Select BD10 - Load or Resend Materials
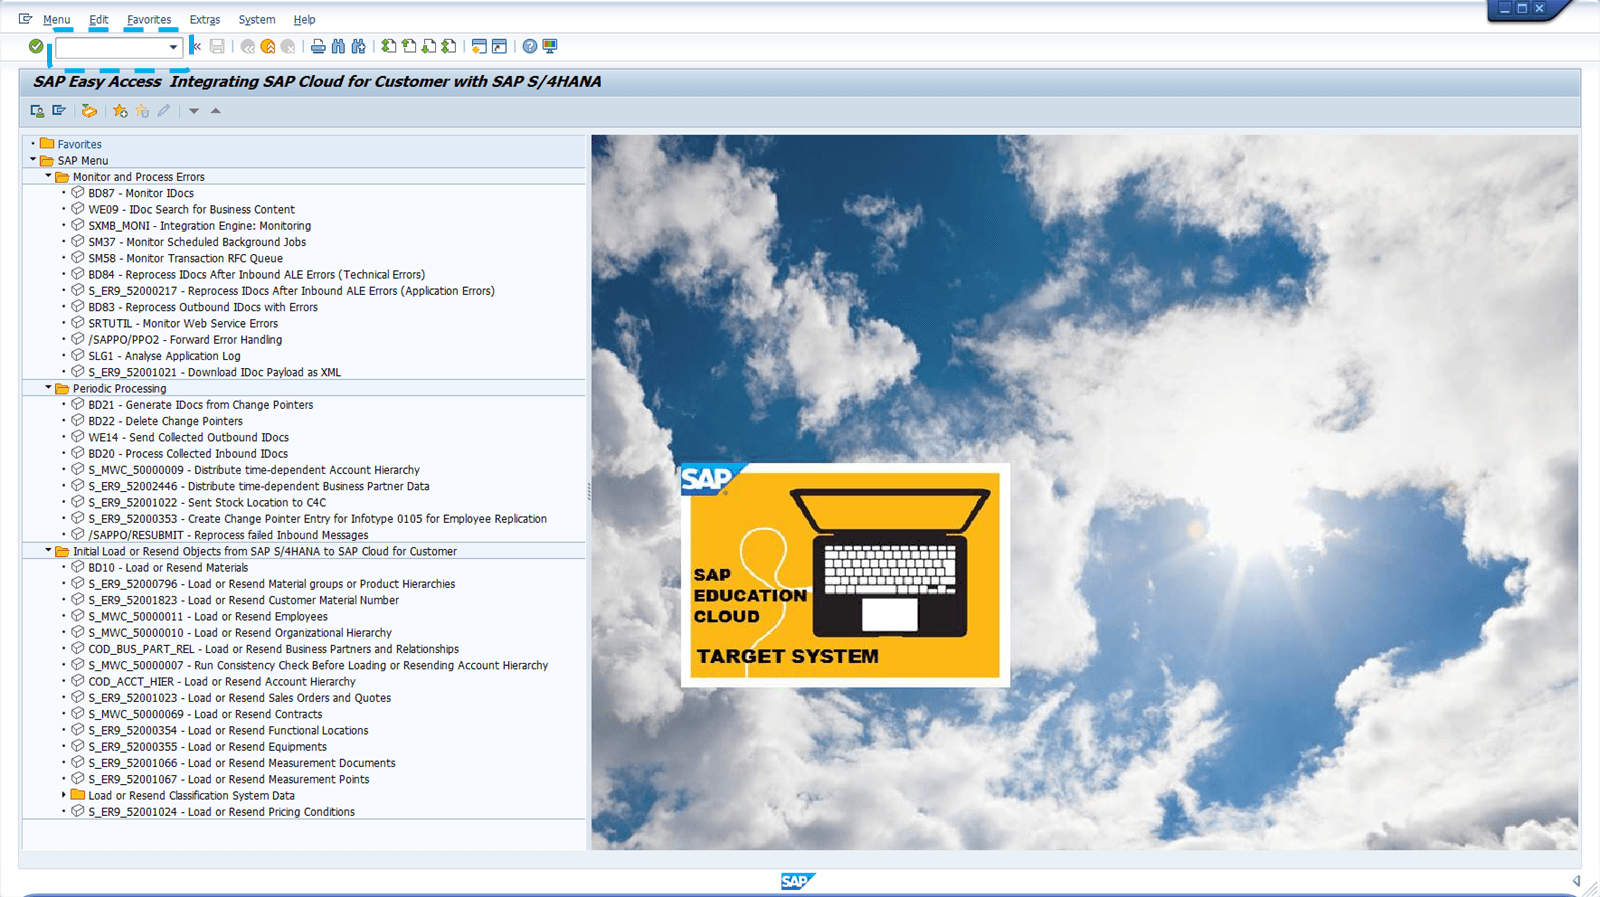 [168, 568]
